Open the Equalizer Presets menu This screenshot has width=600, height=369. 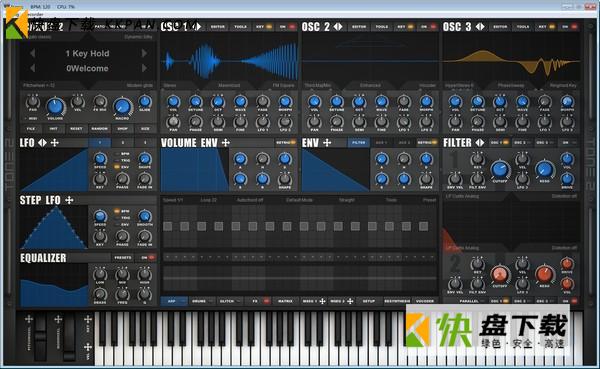coord(123,258)
